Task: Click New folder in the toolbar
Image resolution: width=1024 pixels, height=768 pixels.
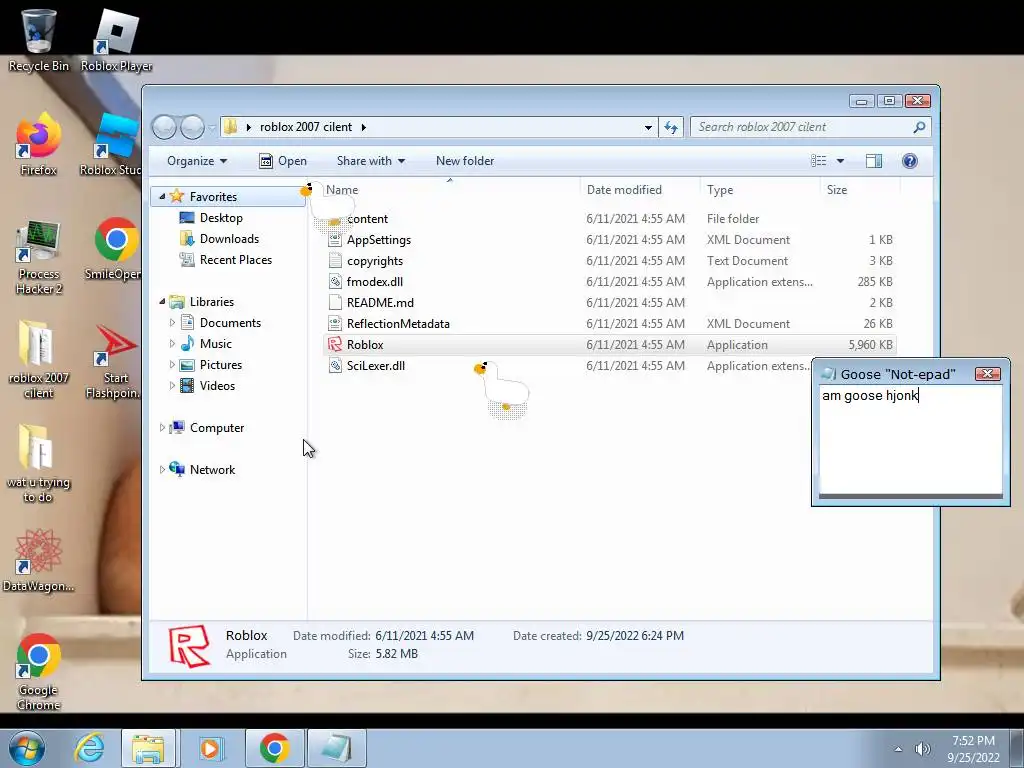Action: pyautogui.click(x=465, y=161)
